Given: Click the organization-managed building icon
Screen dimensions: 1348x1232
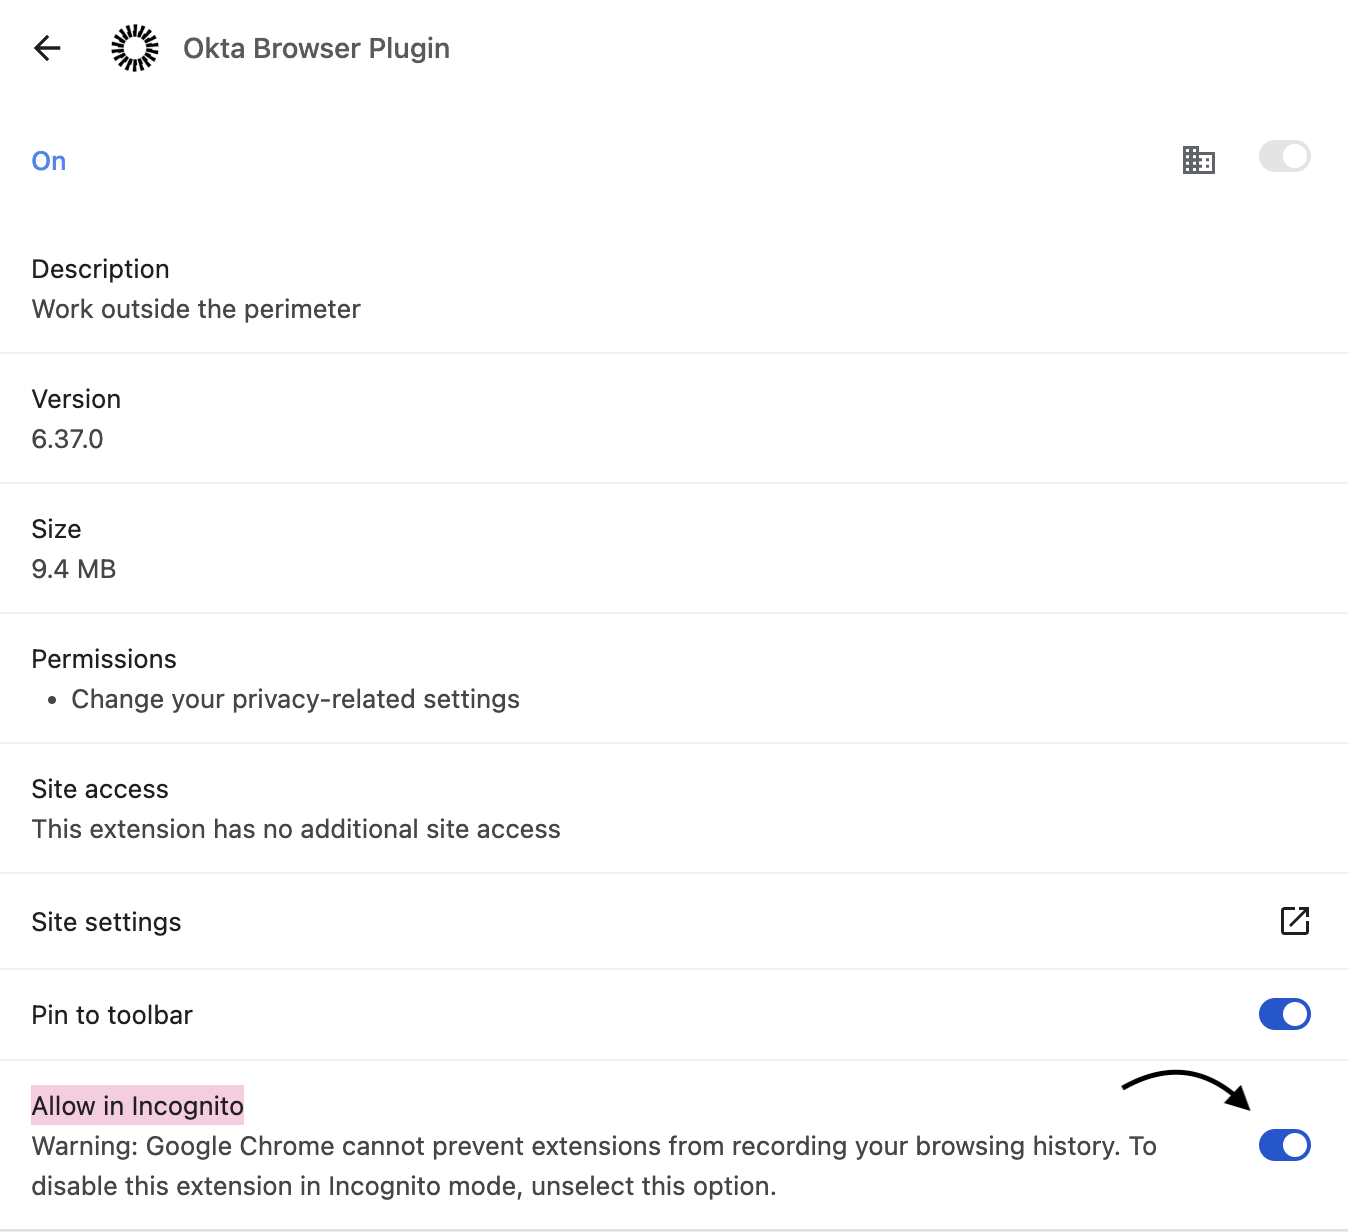Looking at the screenshot, I should point(1198,159).
